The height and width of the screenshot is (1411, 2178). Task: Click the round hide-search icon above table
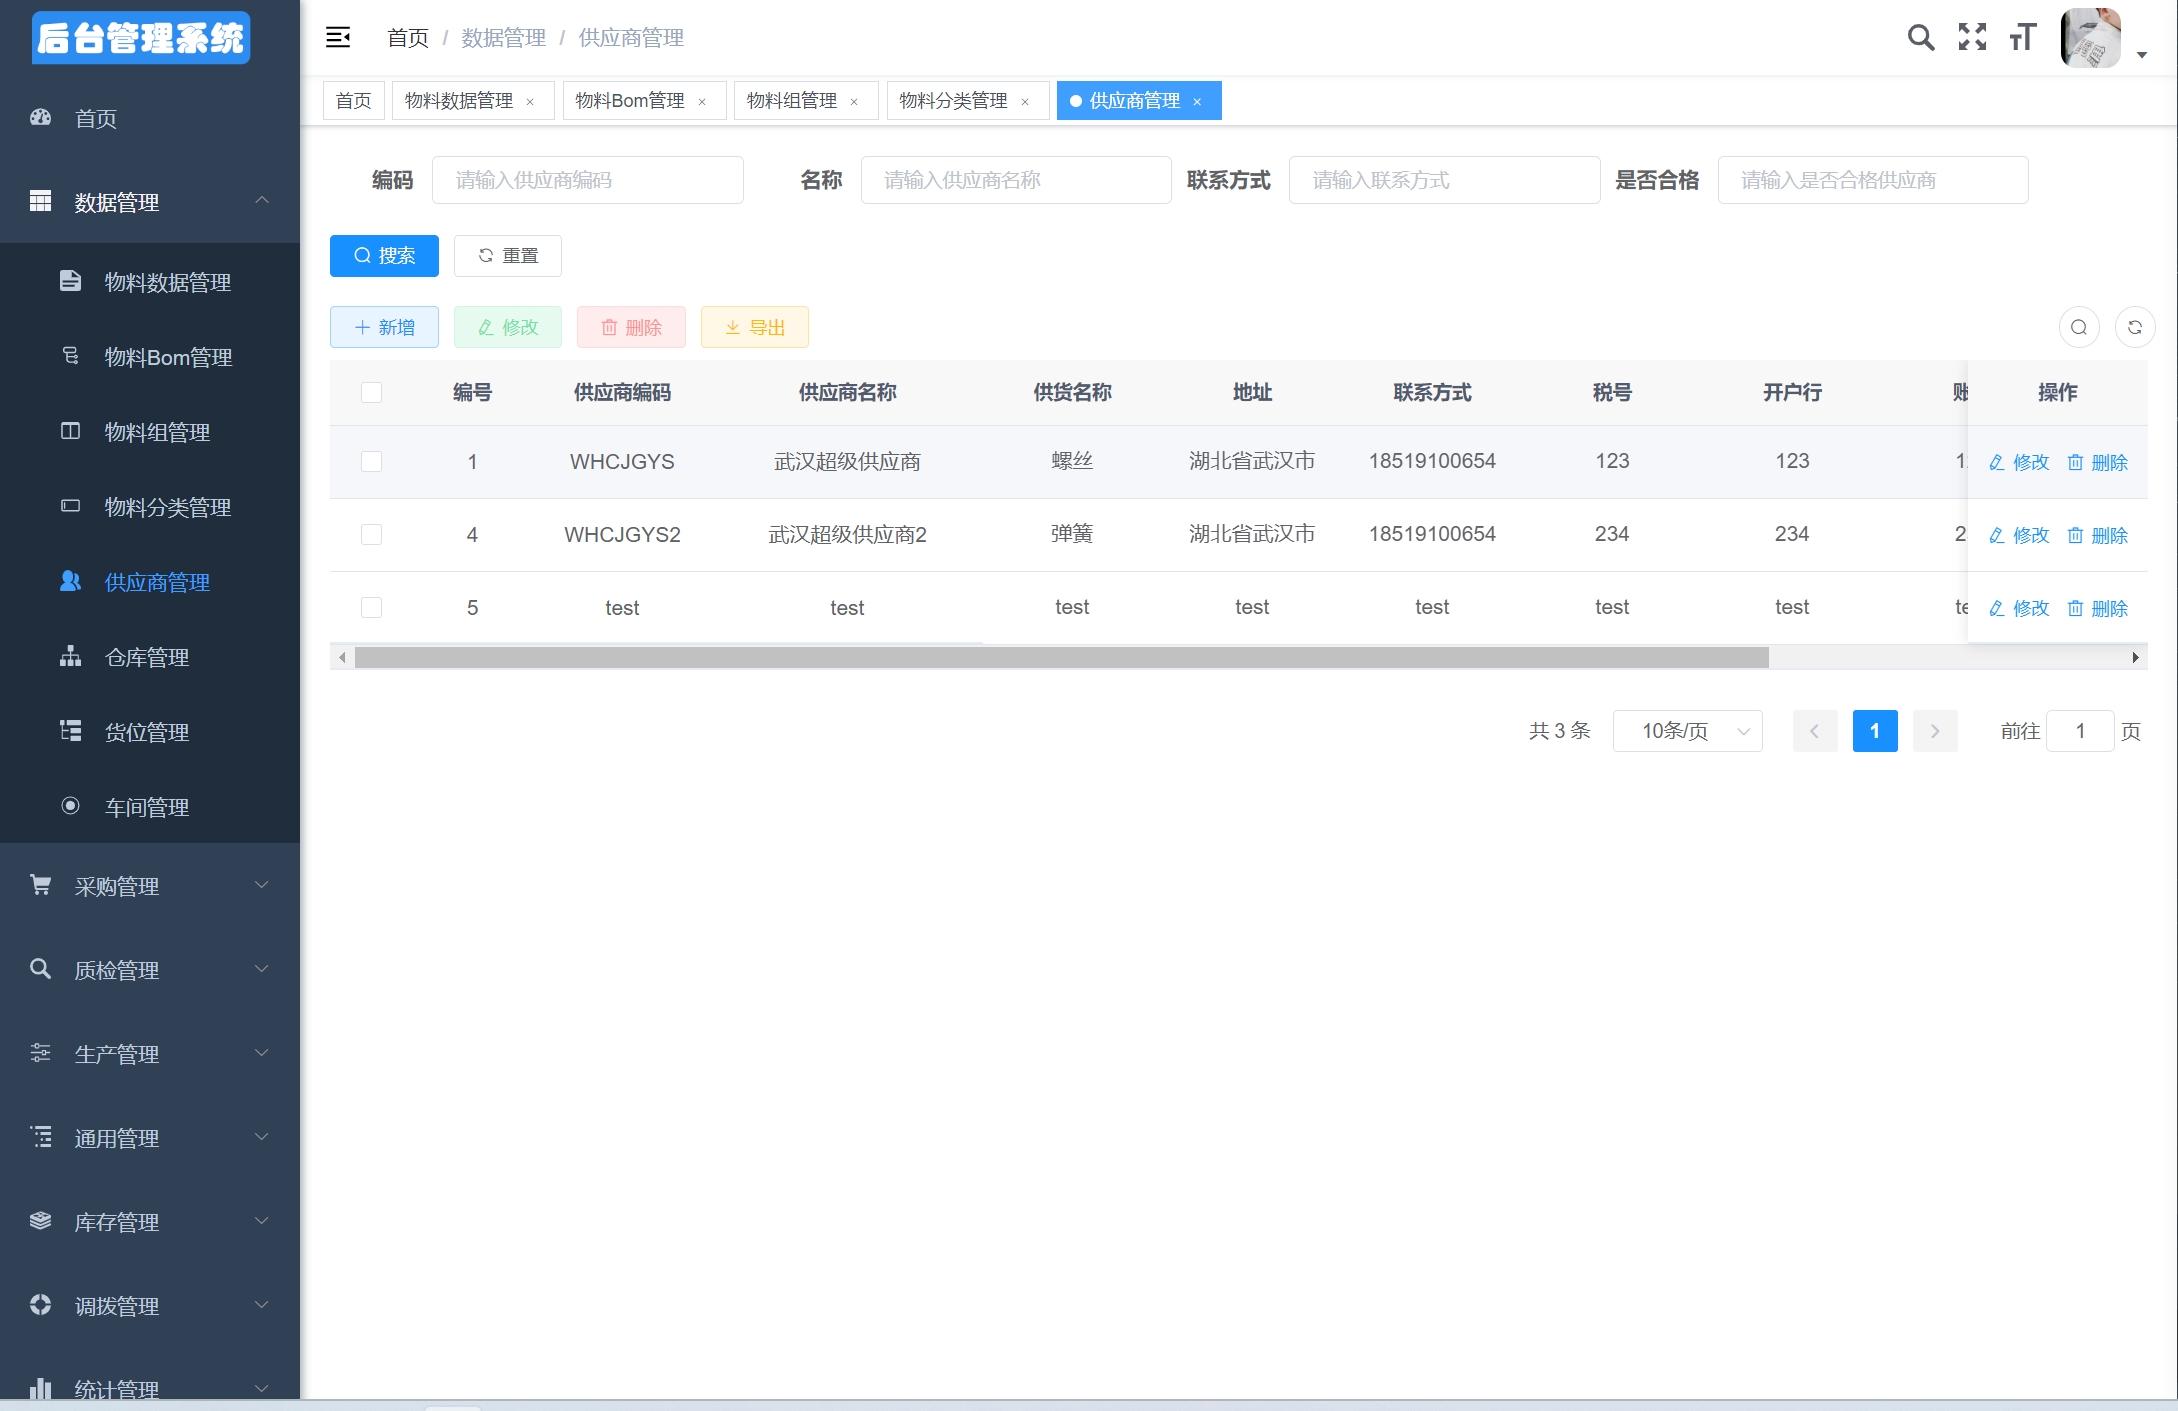tap(2078, 327)
